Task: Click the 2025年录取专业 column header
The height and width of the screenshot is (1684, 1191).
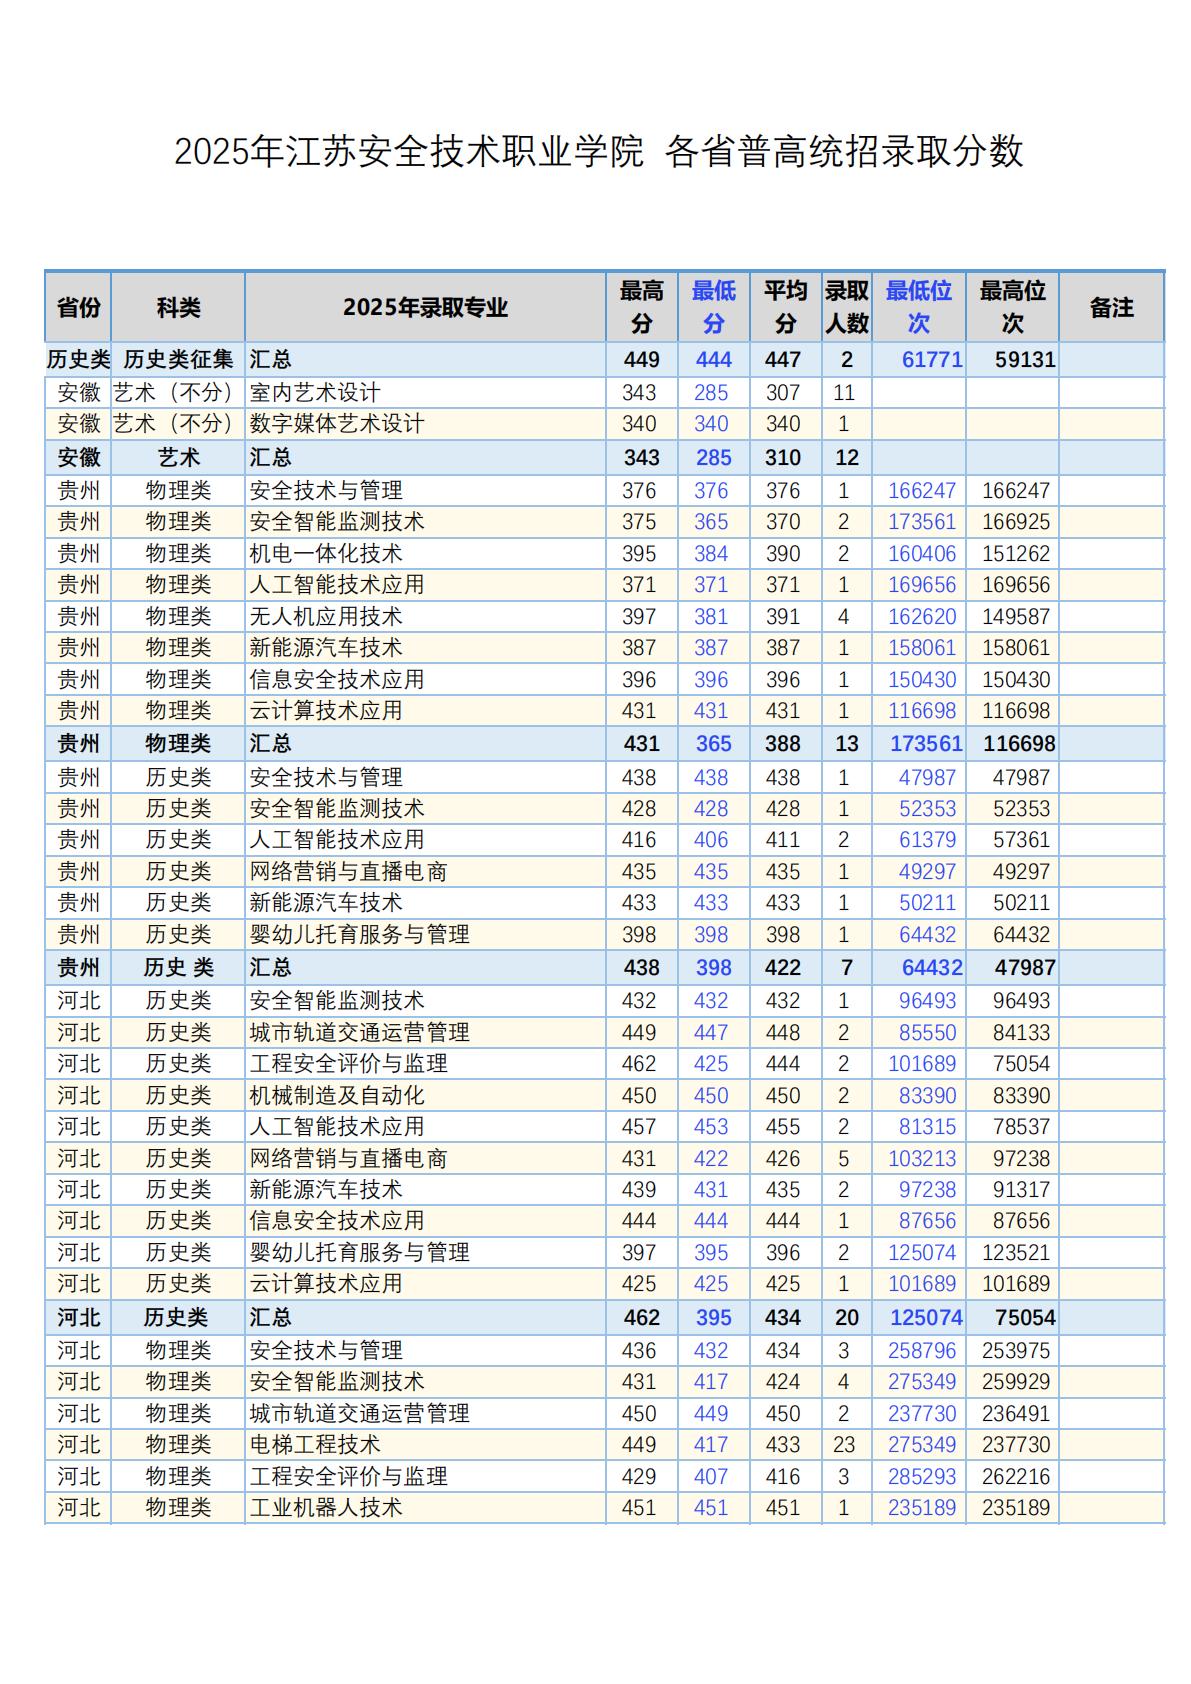Action: [x=425, y=307]
